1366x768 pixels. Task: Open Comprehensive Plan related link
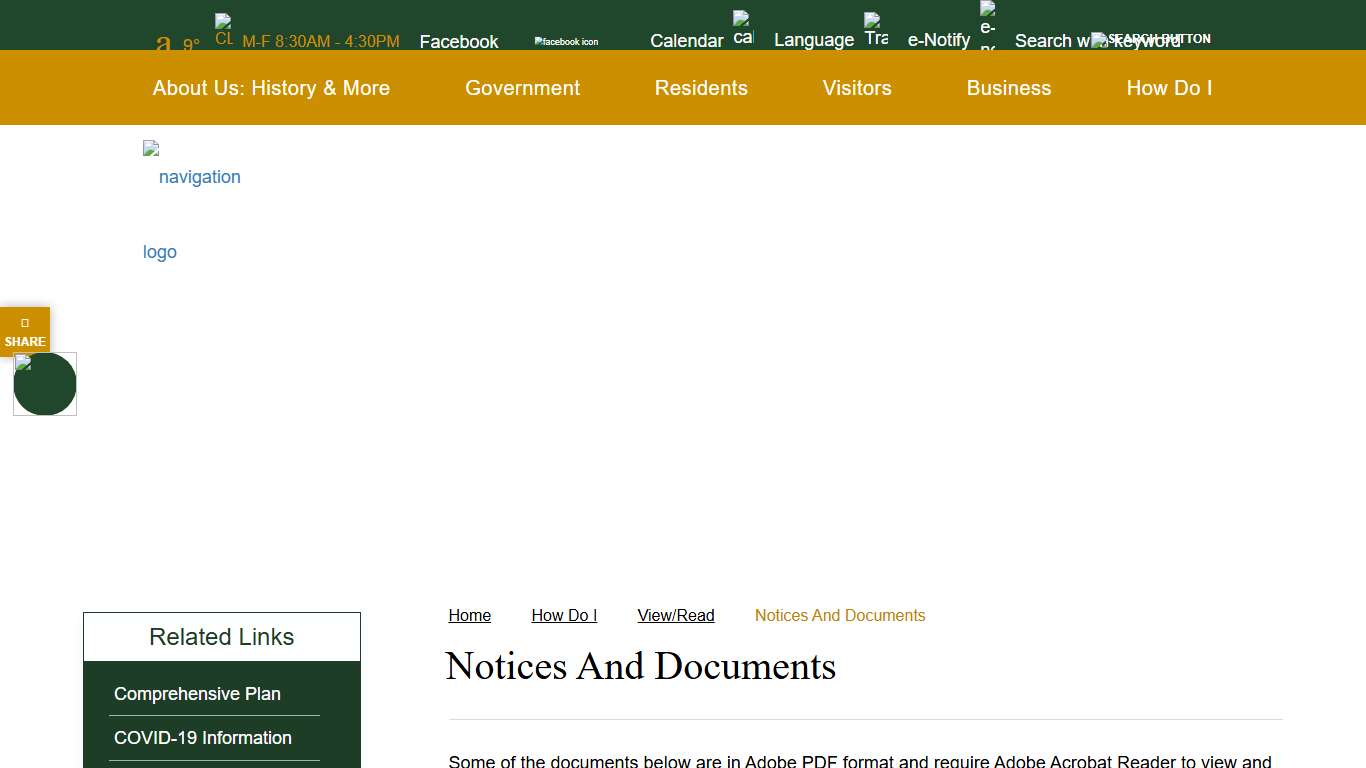197,694
